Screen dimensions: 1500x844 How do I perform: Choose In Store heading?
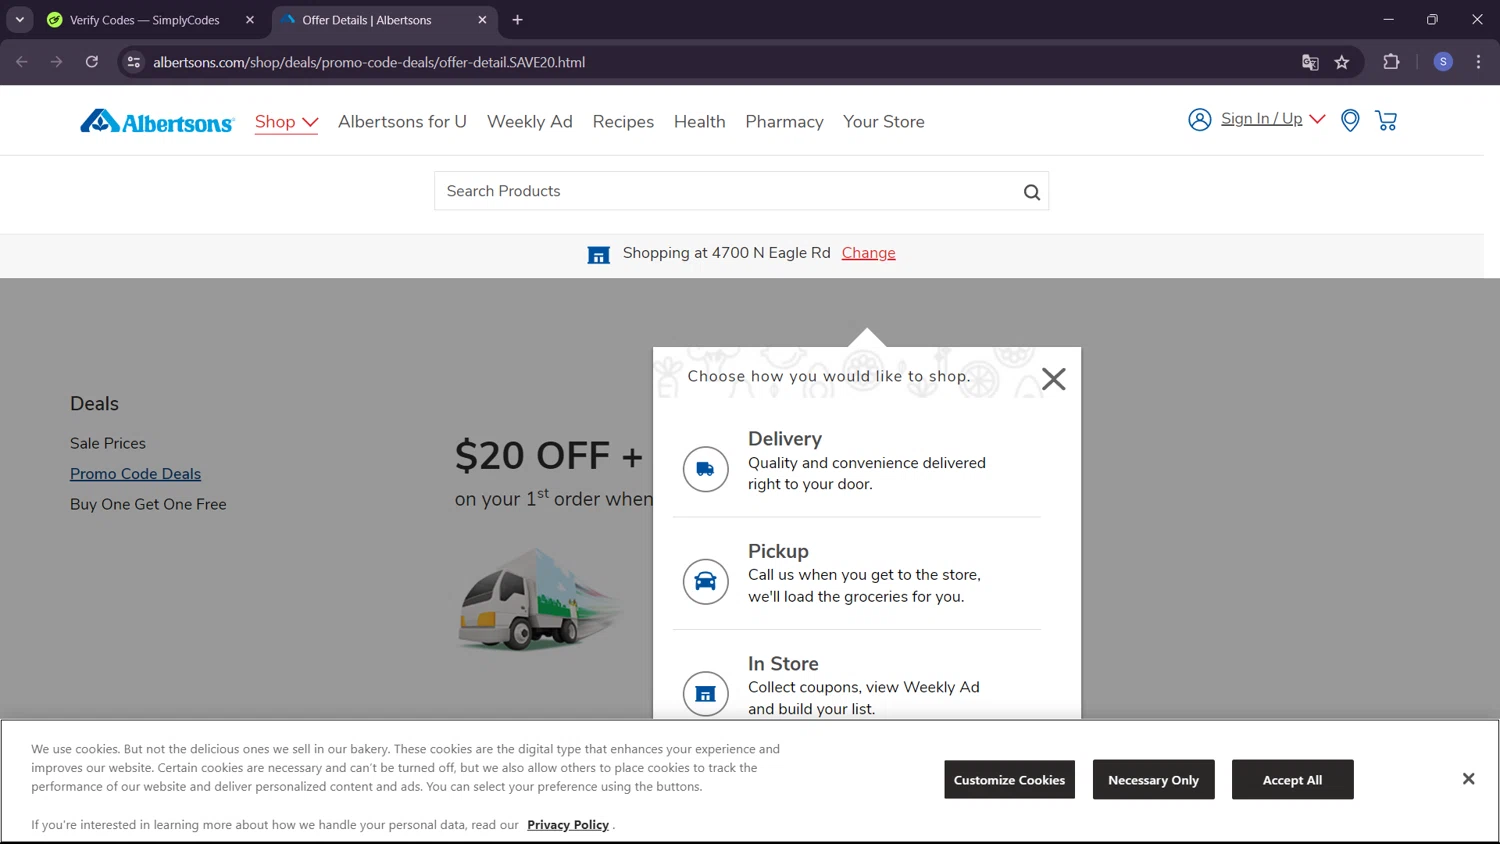pyautogui.click(x=783, y=663)
